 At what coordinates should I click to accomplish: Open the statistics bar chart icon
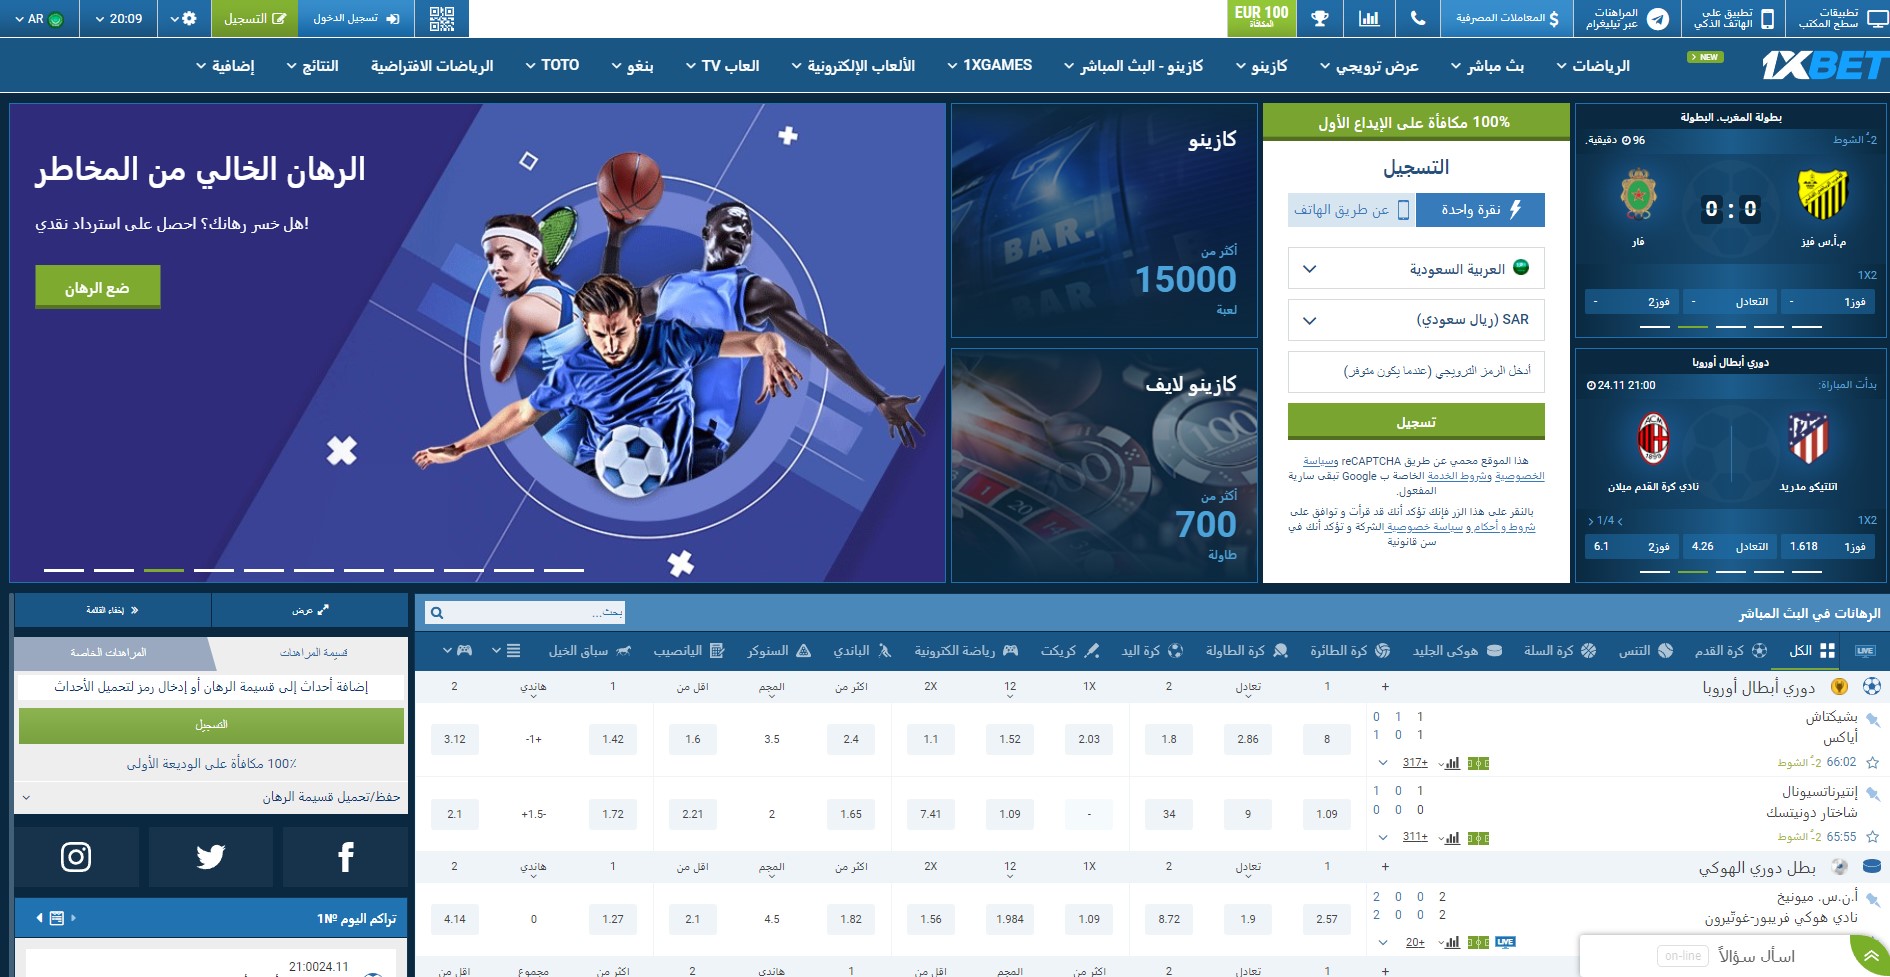tap(1369, 18)
